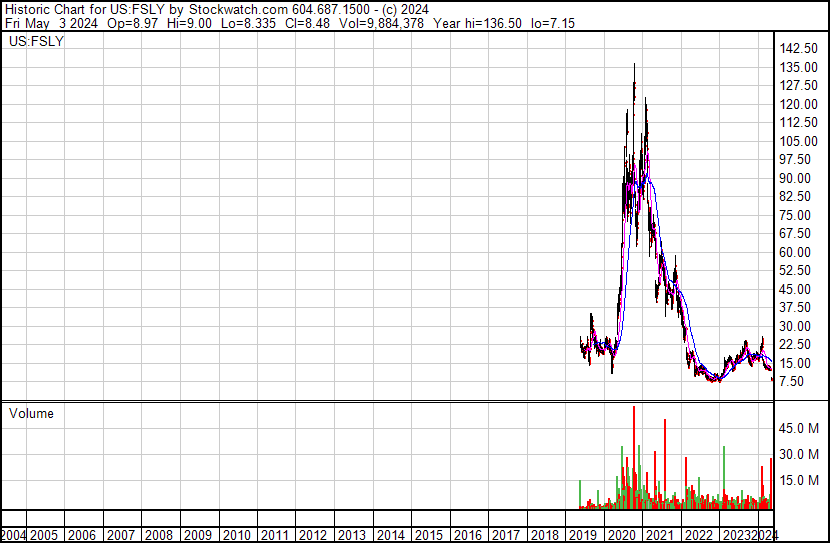Click the 'Cl=8.48' closing price value
830x543 pixels.
[306, 23]
